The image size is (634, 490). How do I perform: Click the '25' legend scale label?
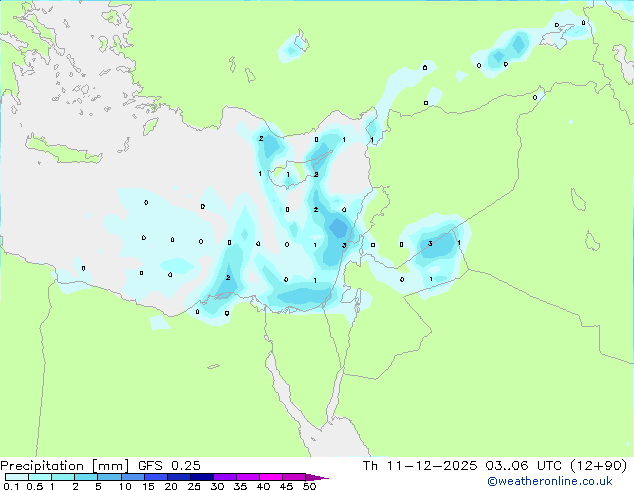click(x=194, y=486)
